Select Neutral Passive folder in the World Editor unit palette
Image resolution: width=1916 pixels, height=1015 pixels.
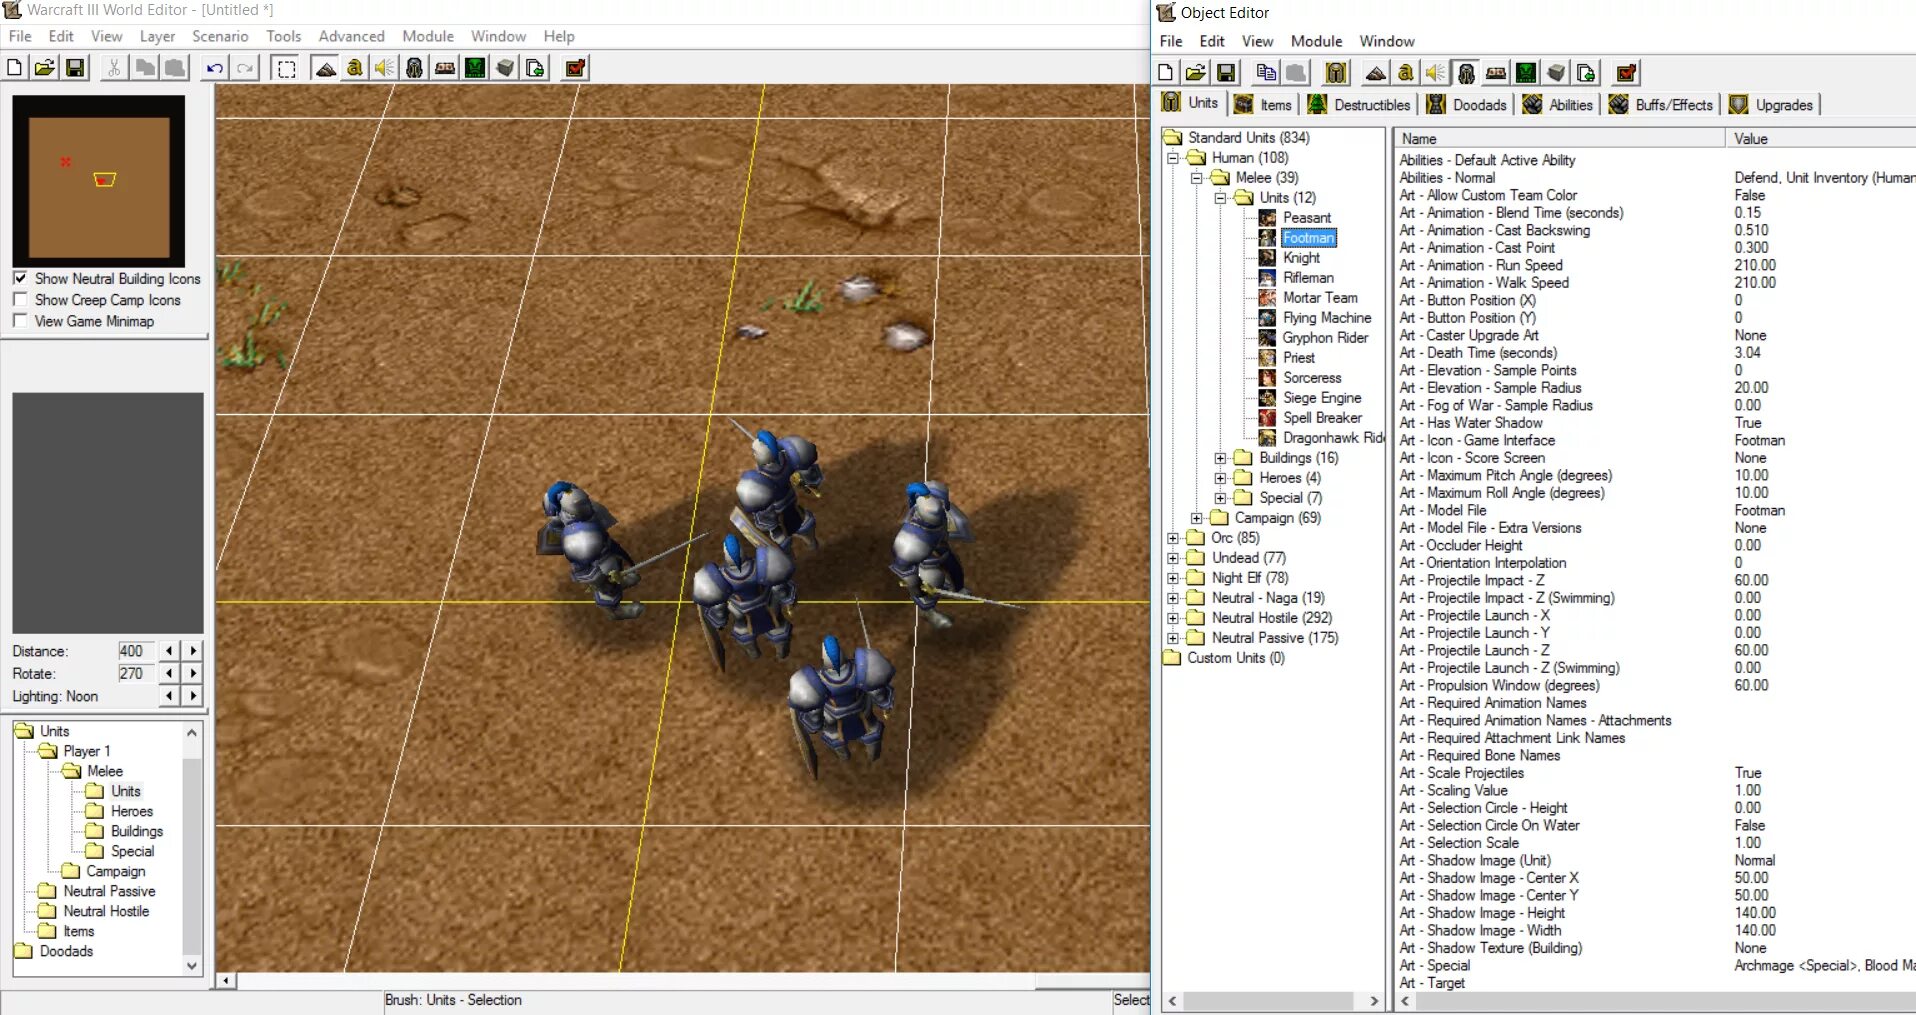pyautogui.click(x=109, y=891)
